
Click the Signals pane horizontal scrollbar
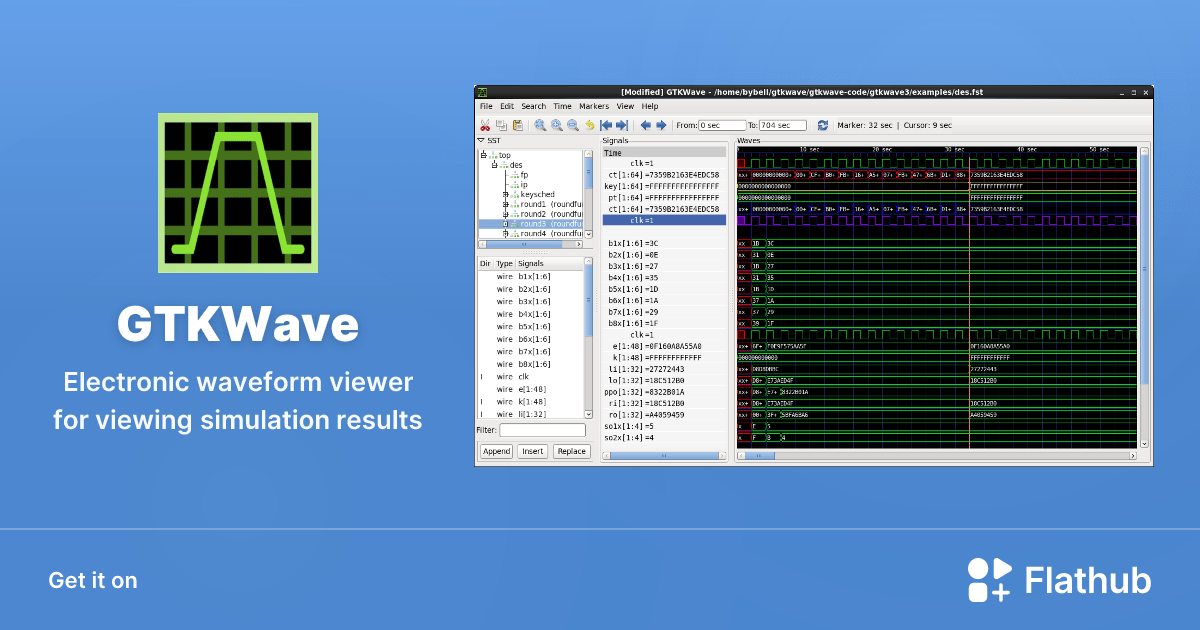pyautogui.click(x=664, y=456)
